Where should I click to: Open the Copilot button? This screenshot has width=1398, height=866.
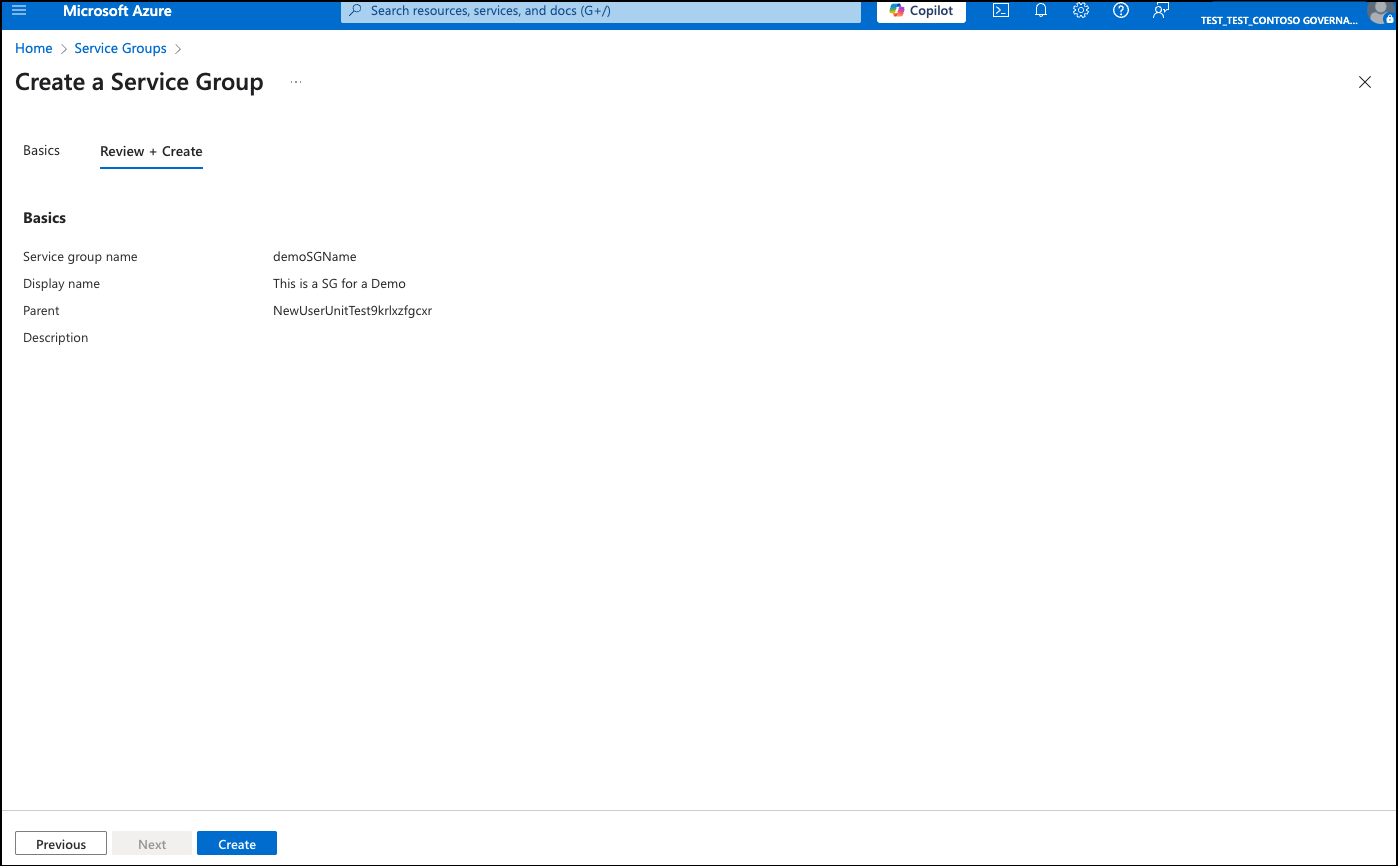pyautogui.click(x=921, y=11)
